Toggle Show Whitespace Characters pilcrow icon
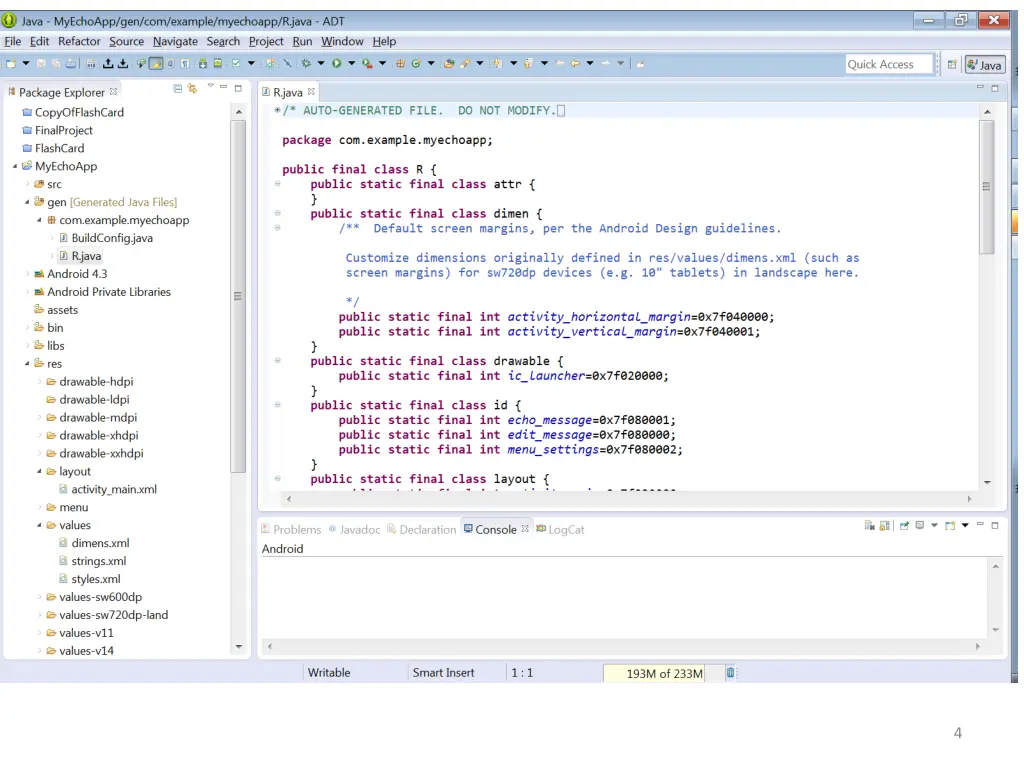1024x768 pixels. pos(185,63)
